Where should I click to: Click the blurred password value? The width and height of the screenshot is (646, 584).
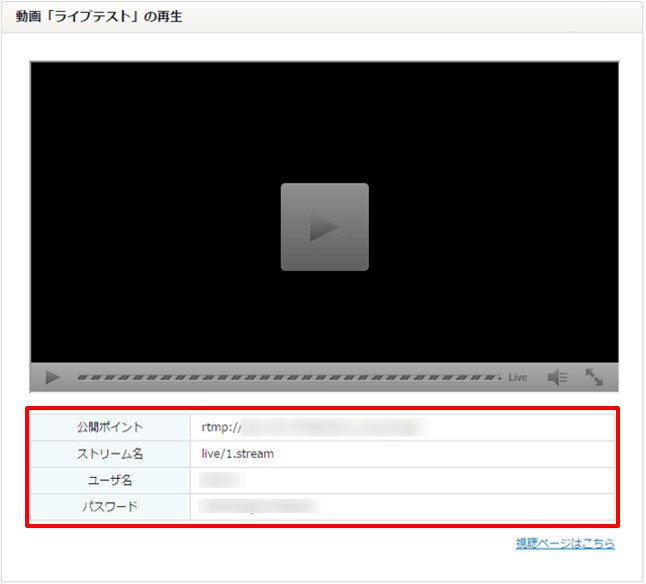[x=258, y=506]
